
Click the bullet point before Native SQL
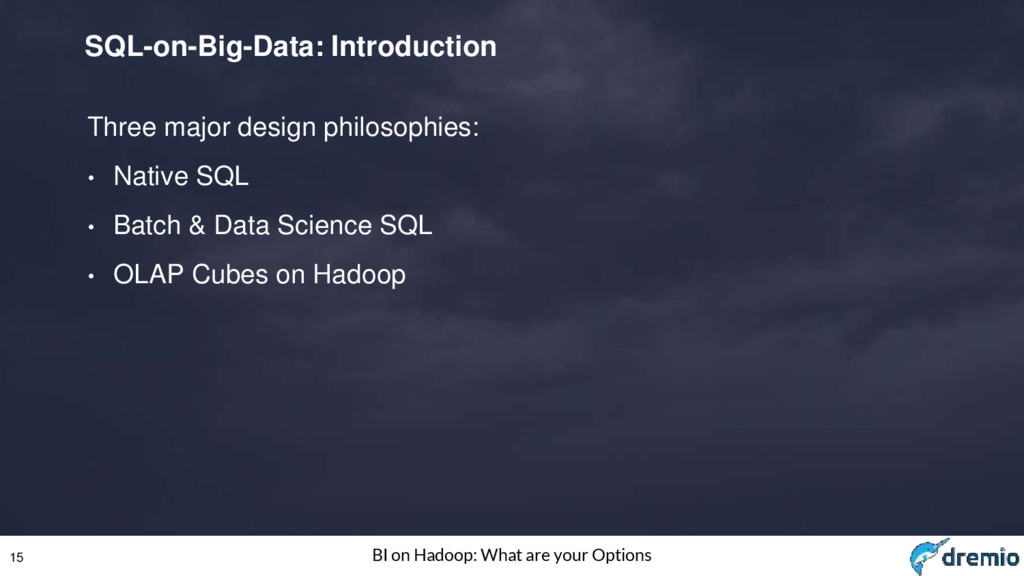[91, 178]
